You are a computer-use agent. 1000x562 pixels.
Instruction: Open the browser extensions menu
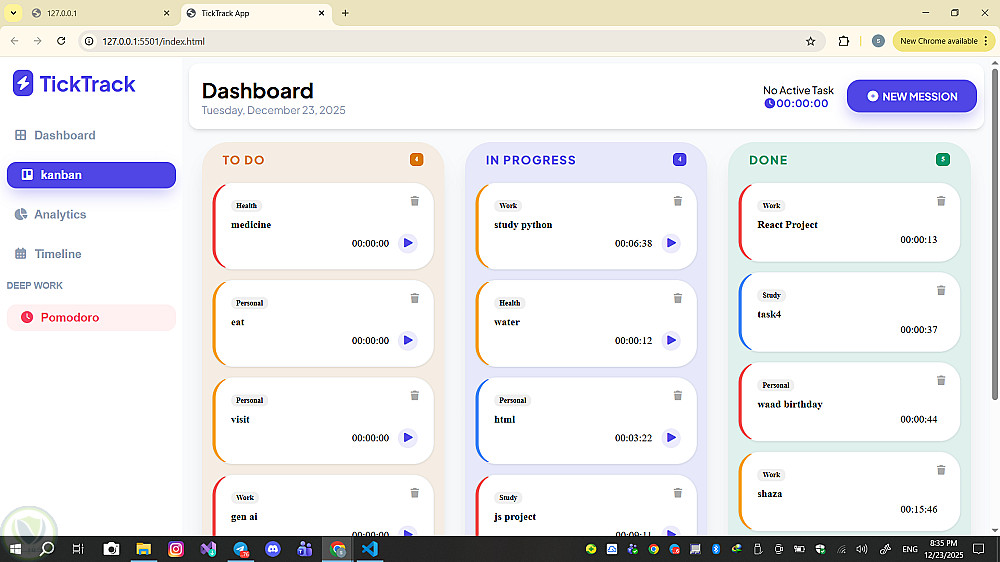tap(844, 41)
